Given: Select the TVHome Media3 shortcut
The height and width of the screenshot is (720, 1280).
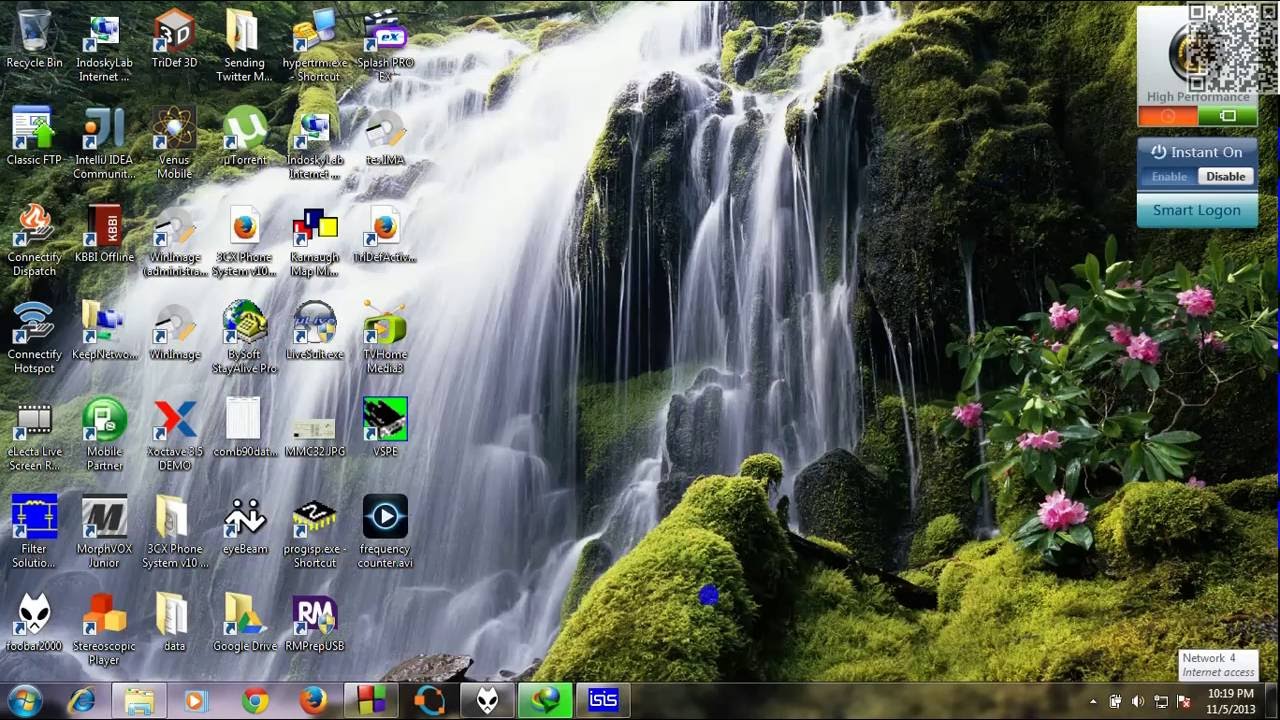Looking at the screenshot, I should 385,338.
